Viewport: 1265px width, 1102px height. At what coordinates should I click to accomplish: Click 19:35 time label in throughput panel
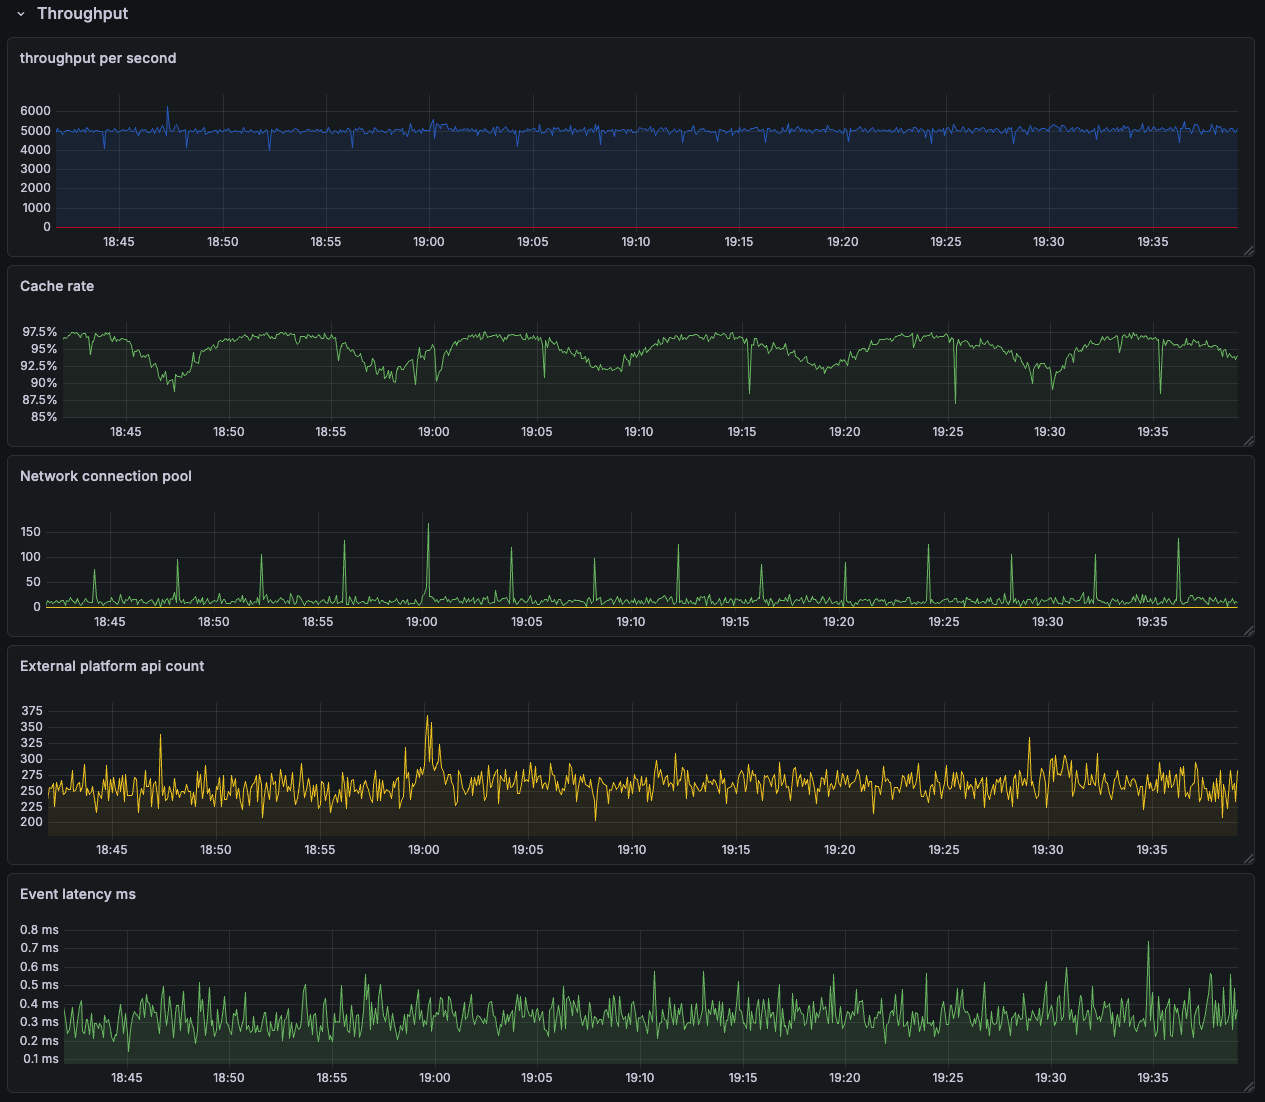[x=1153, y=242]
